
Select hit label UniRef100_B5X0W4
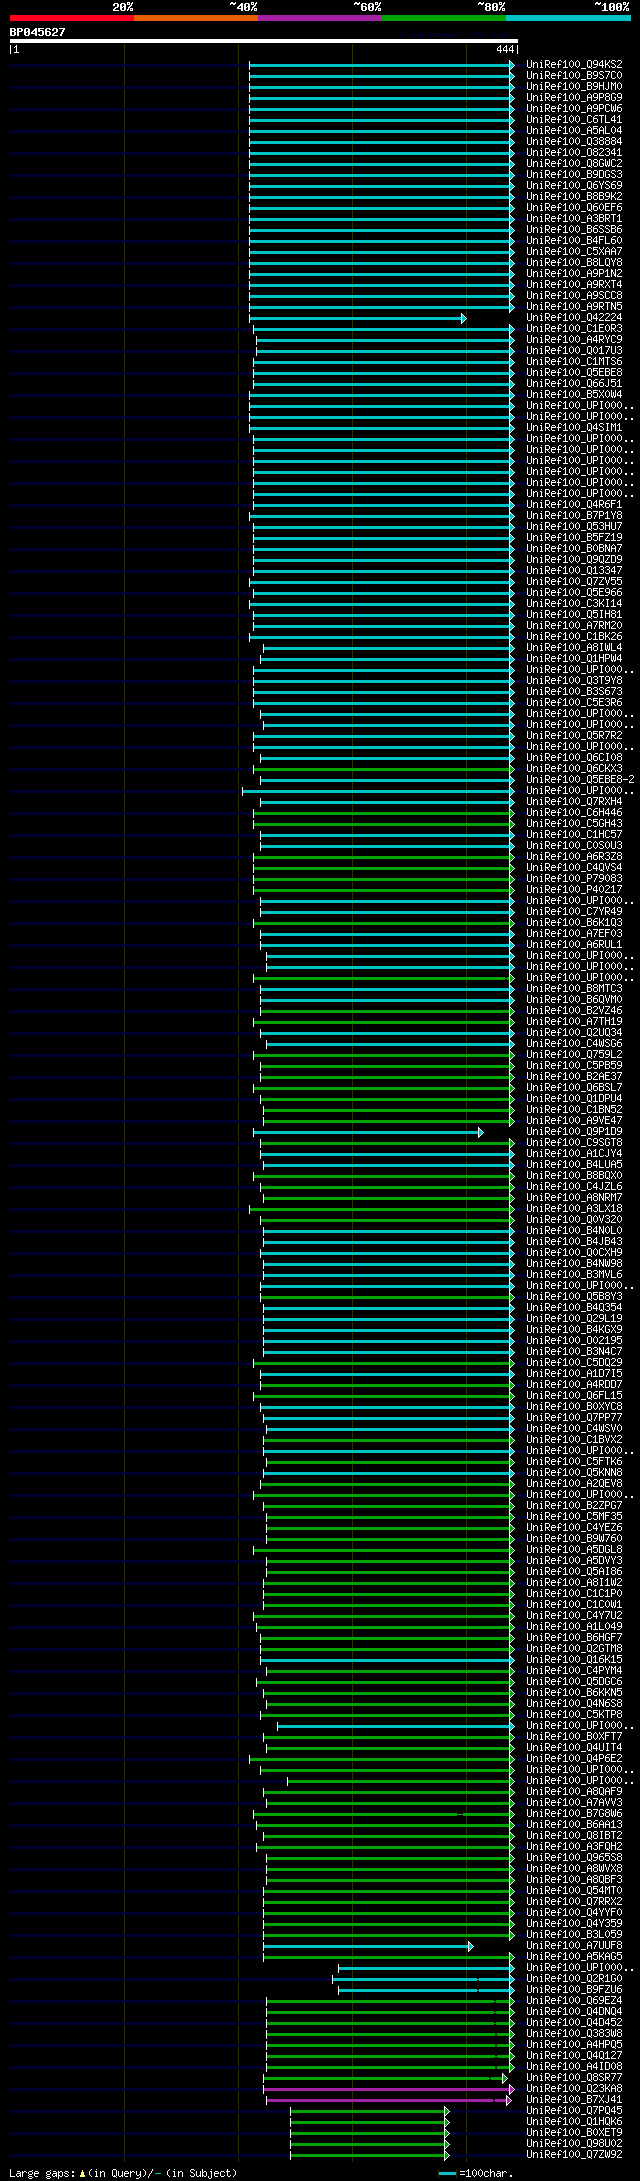click(574, 394)
